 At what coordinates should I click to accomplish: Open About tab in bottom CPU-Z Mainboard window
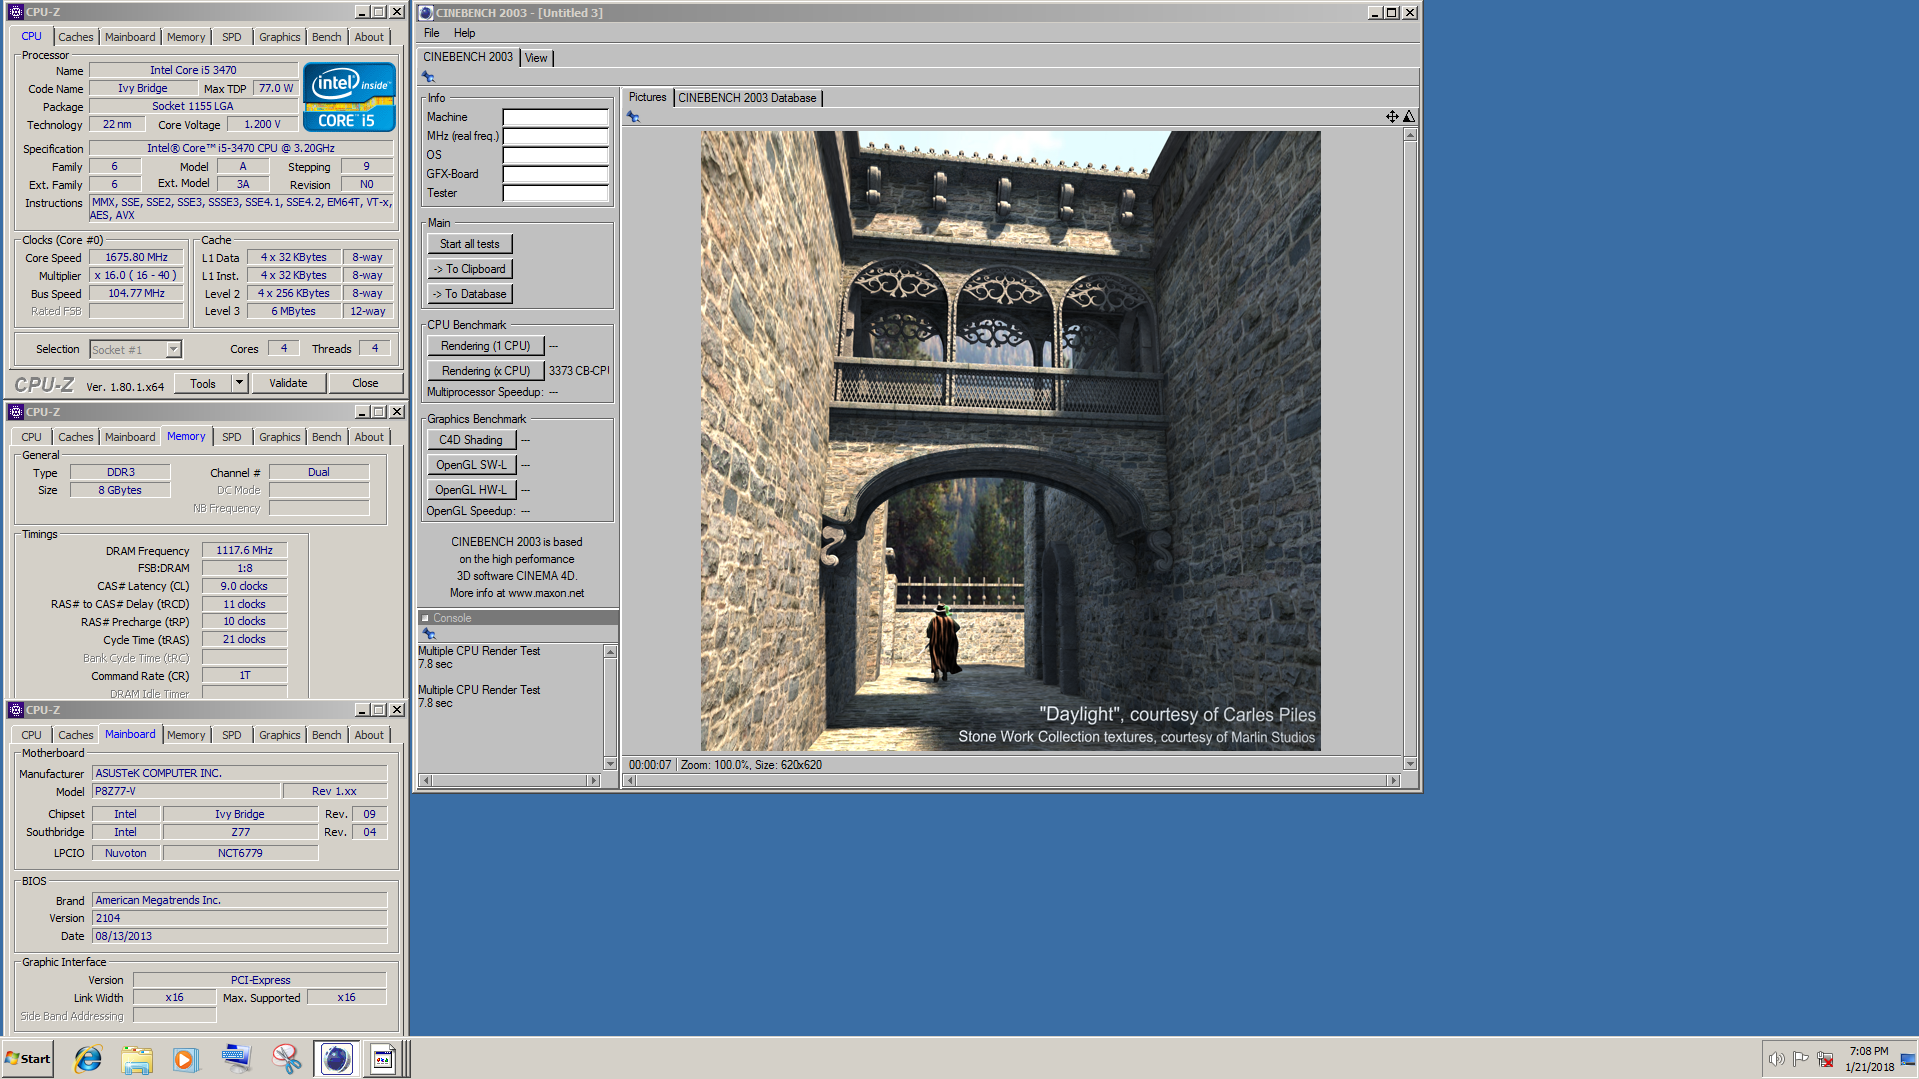pos(369,735)
